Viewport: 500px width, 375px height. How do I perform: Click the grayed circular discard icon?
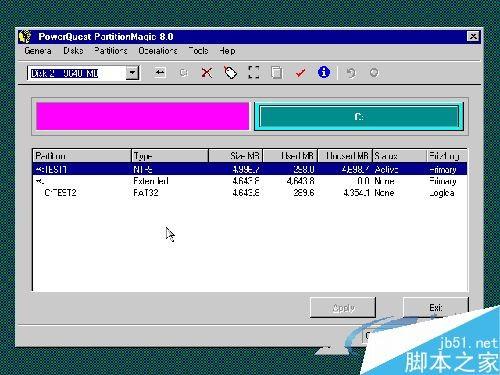(374, 72)
